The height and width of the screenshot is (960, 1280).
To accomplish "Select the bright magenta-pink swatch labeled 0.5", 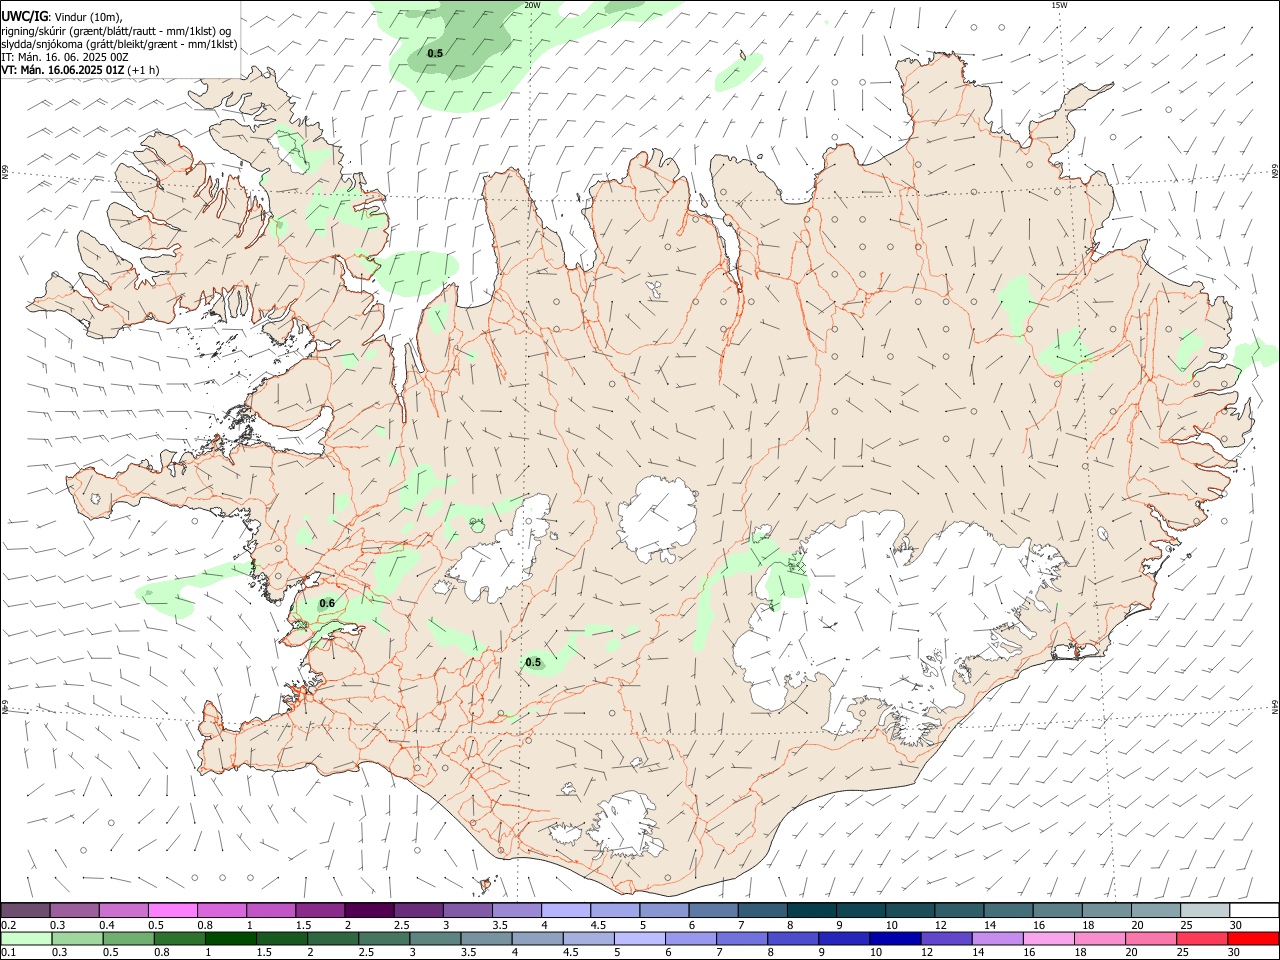I will (173, 910).
